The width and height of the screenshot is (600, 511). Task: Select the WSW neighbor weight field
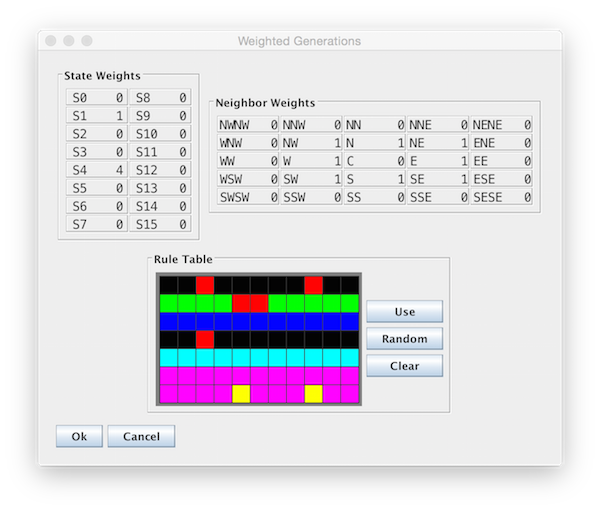248,179
